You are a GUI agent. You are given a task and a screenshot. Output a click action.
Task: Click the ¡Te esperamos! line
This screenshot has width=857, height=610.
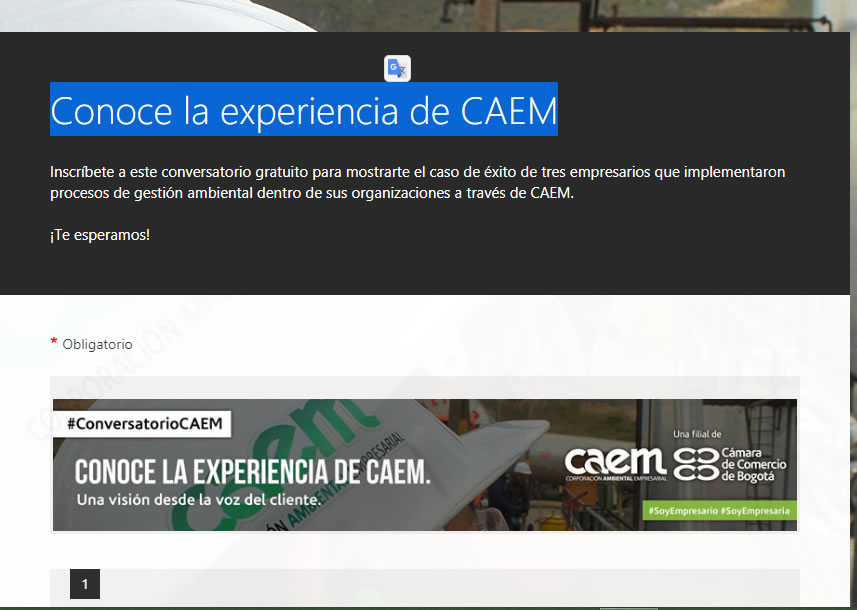click(x=100, y=235)
